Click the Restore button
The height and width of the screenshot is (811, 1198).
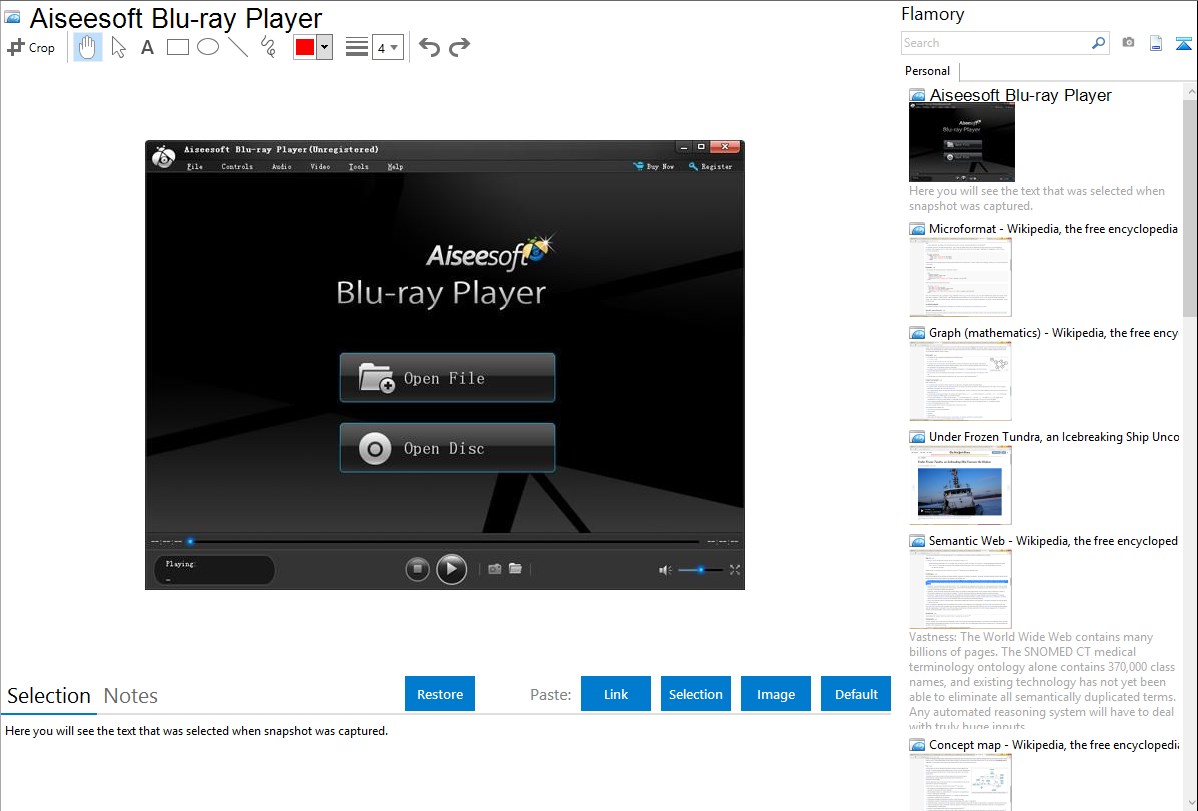[440, 694]
